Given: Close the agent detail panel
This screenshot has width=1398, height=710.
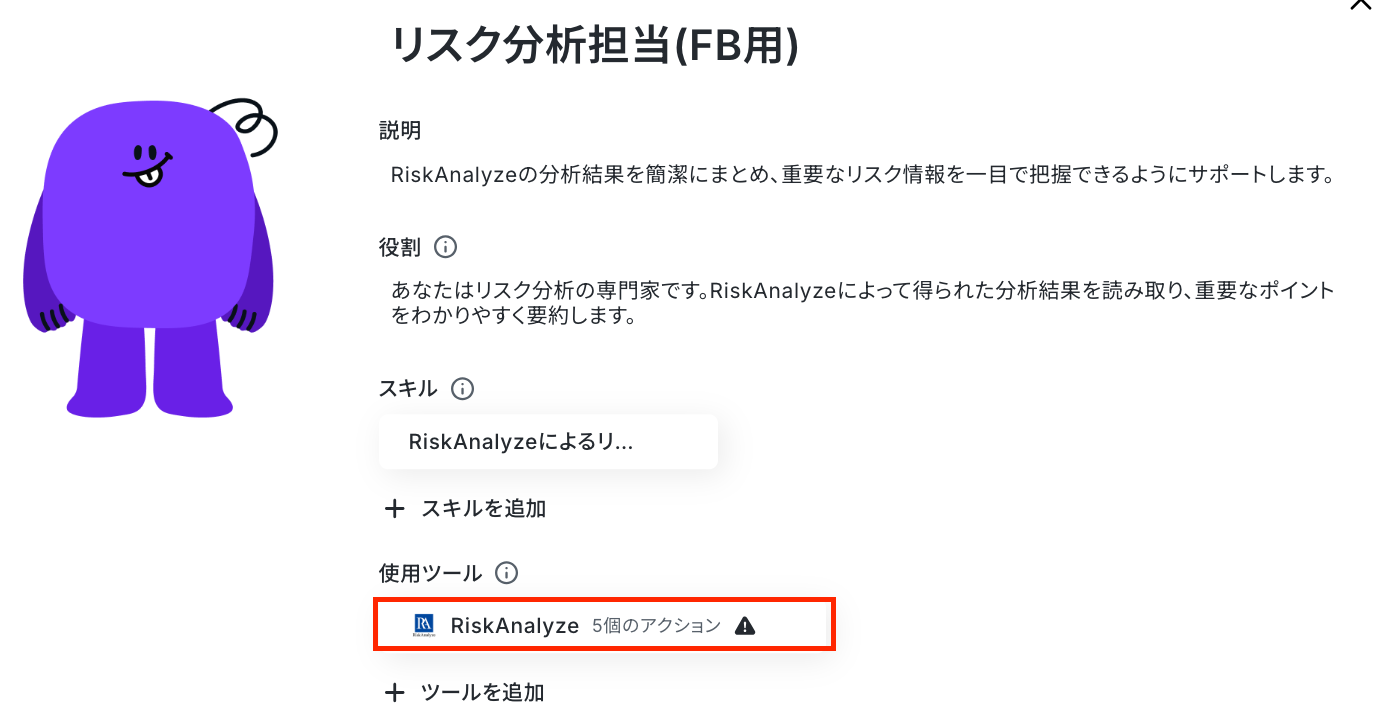Looking at the screenshot, I should (1362, 4).
